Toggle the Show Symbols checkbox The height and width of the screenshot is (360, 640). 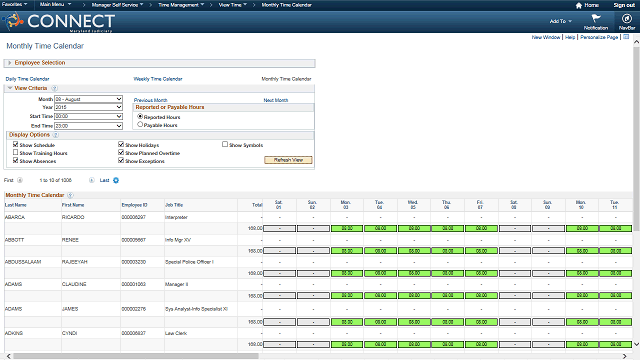click(225, 144)
